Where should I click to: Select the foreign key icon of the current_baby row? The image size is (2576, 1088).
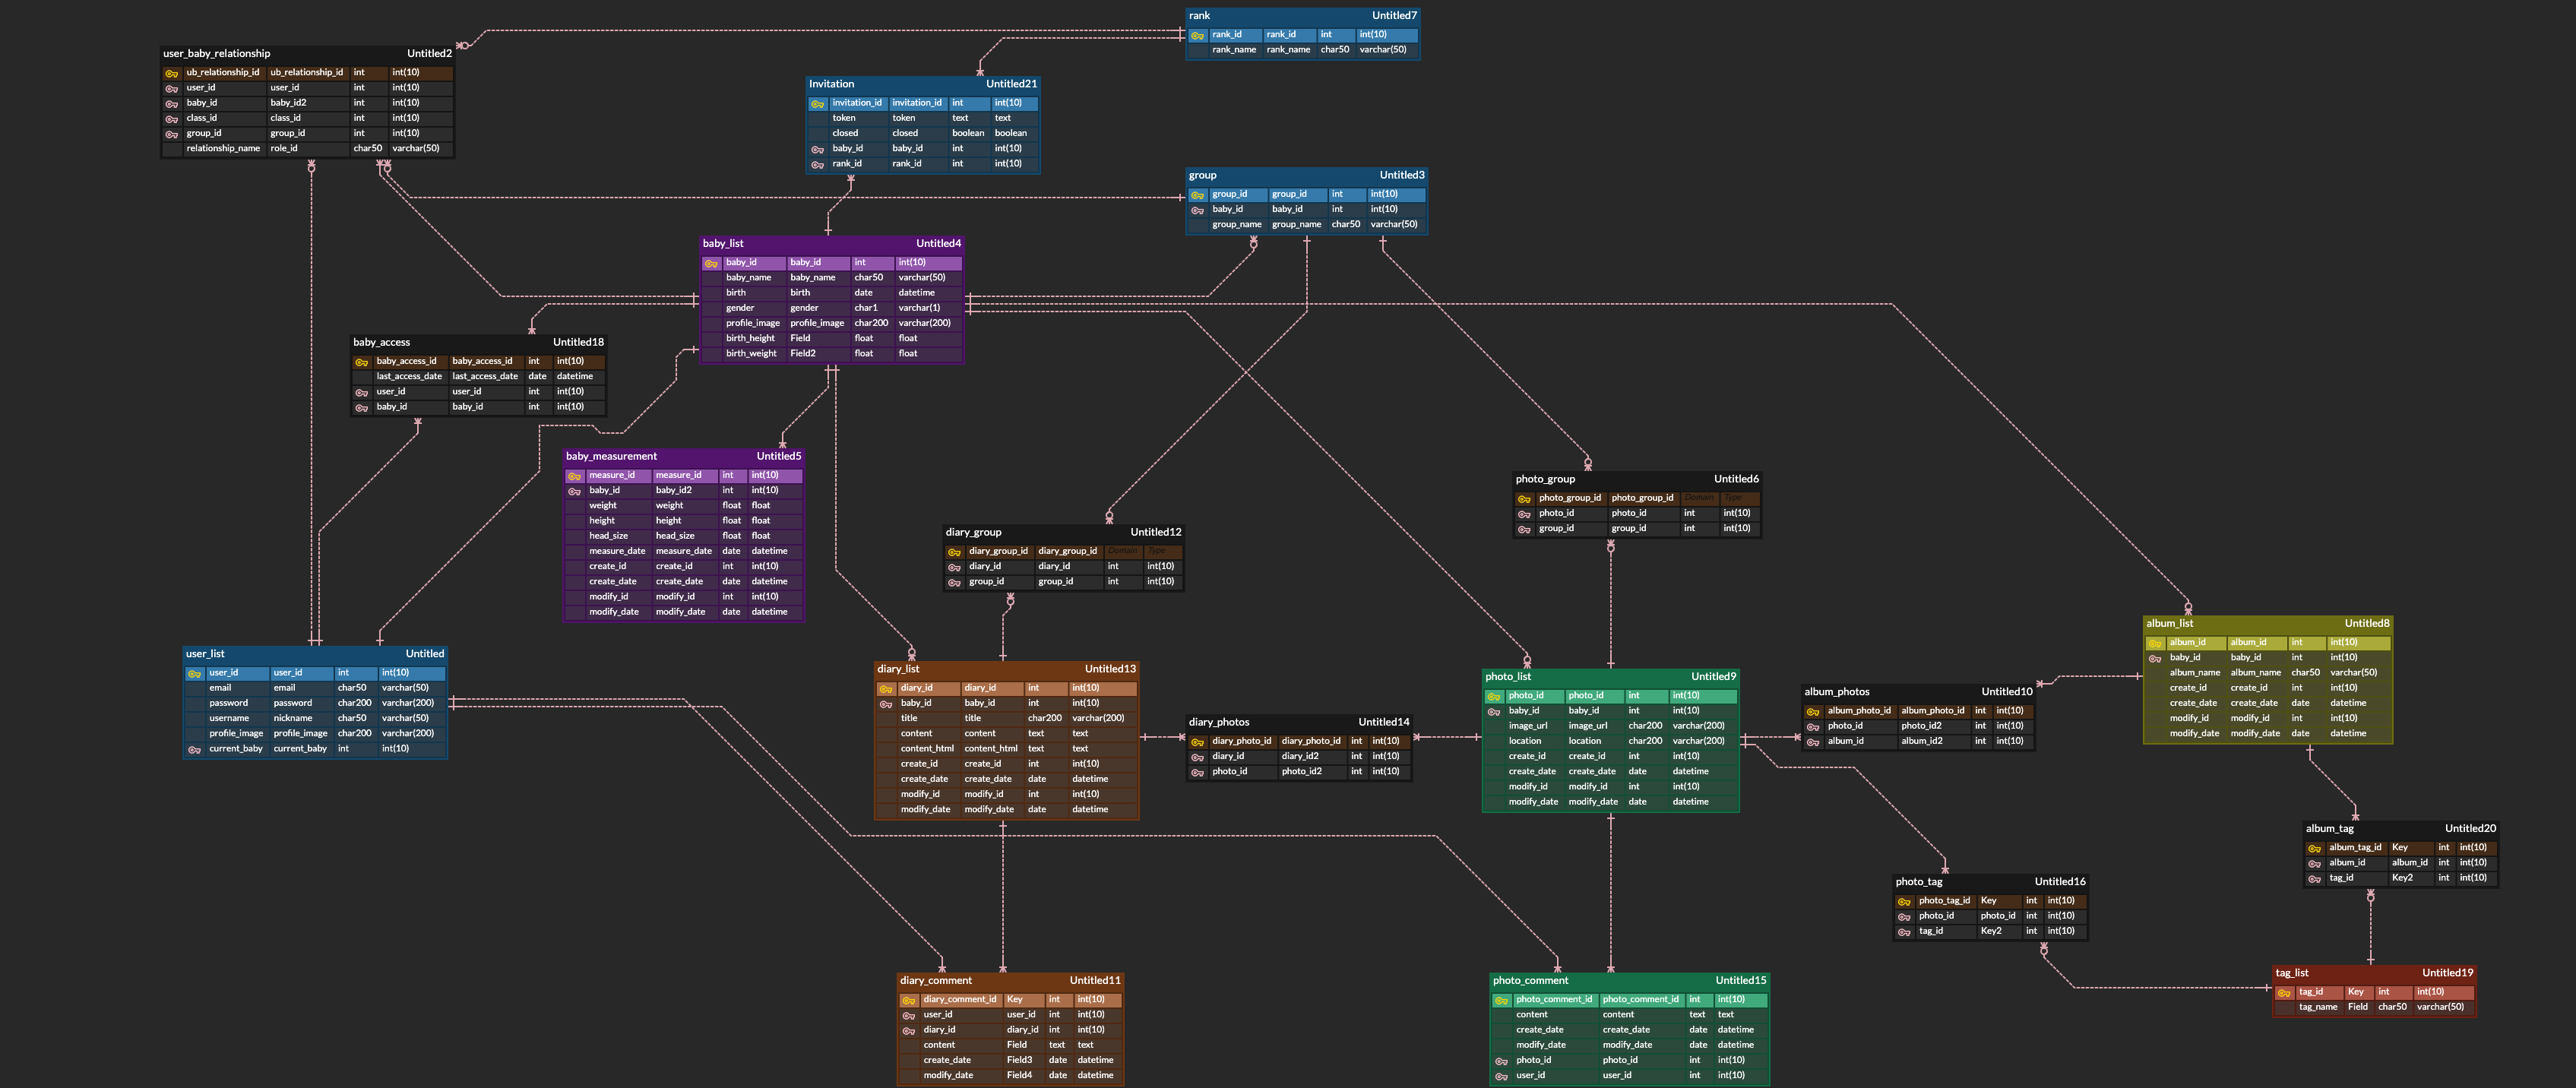(x=194, y=750)
